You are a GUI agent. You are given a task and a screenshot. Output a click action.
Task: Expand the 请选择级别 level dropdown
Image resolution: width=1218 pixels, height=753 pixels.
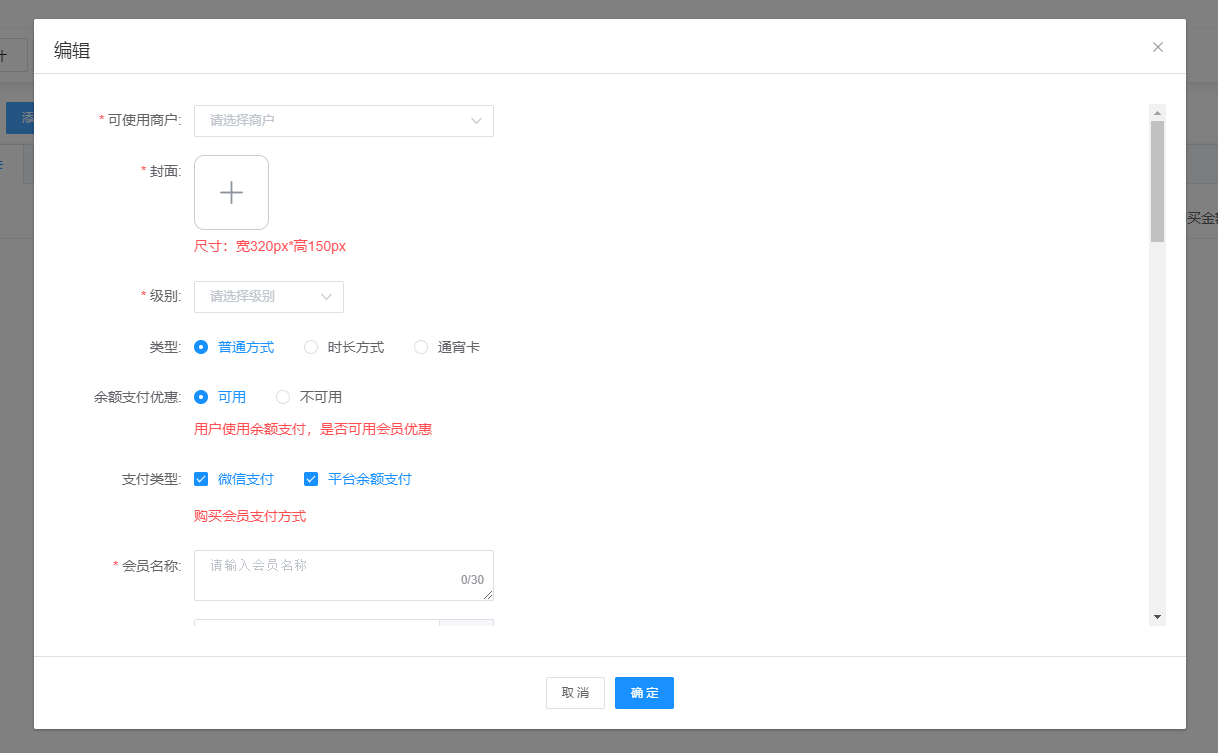pos(260,297)
